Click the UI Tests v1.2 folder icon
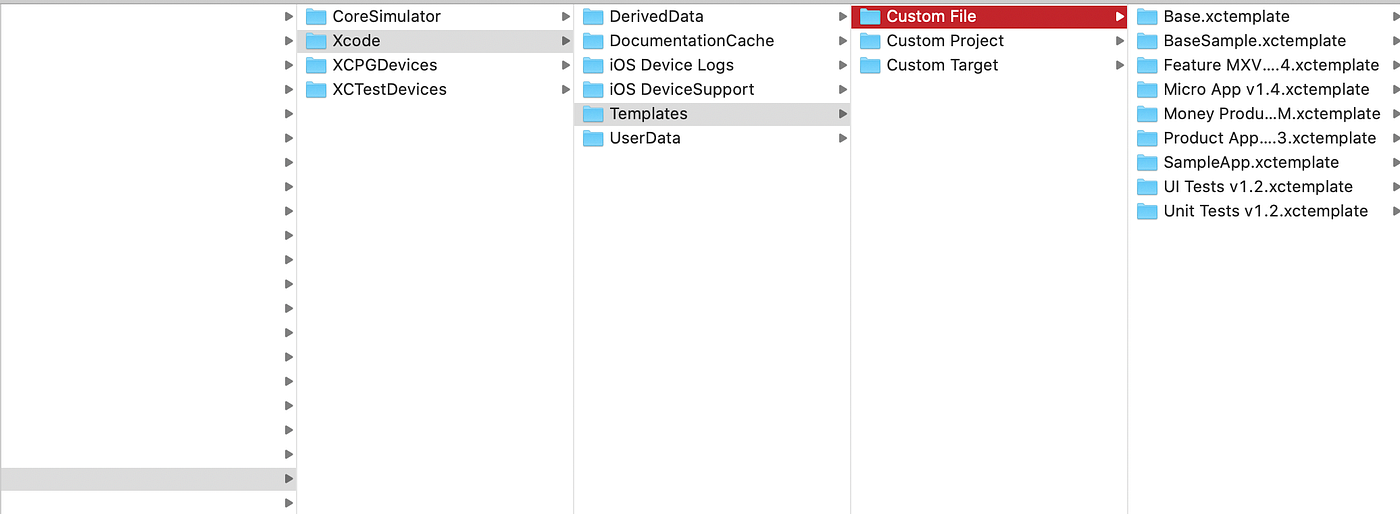 [x=1147, y=187]
